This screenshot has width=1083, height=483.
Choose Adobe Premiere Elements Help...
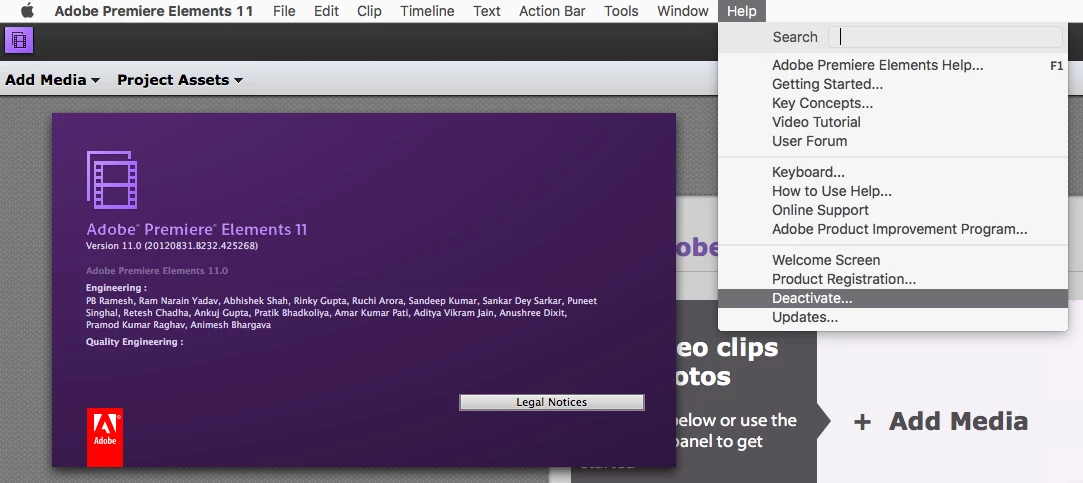[893, 66]
